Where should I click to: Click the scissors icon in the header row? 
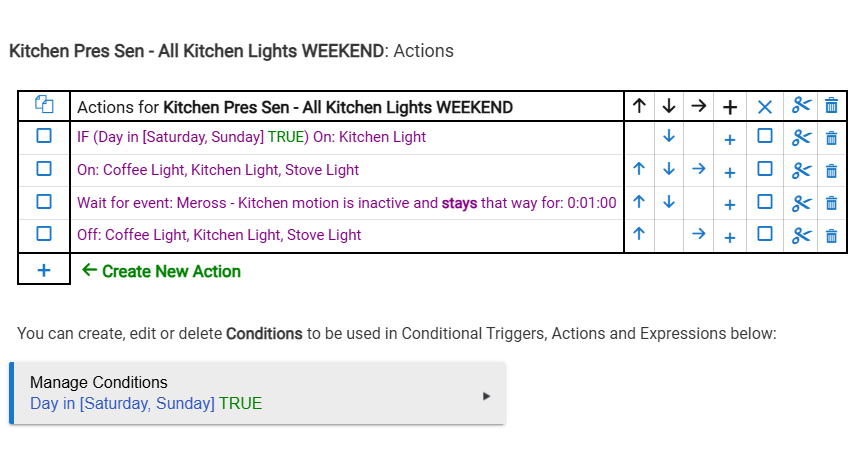[800, 106]
